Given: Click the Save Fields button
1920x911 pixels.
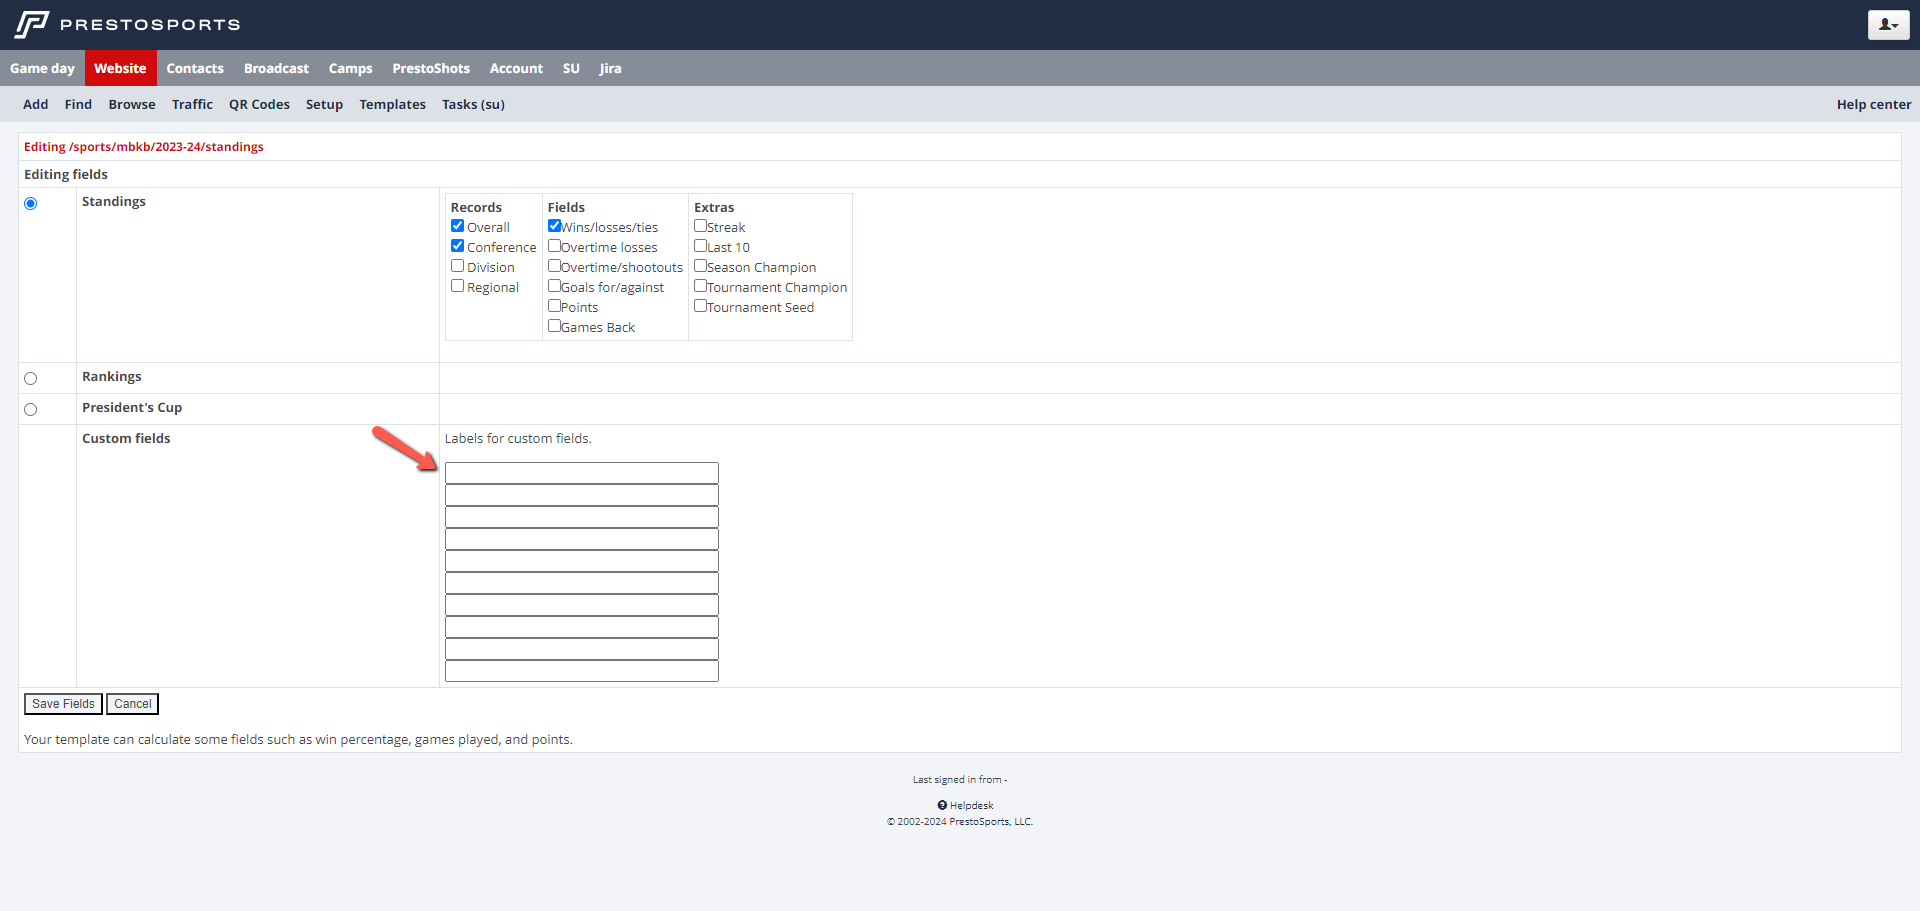Looking at the screenshot, I should tap(63, 704).
